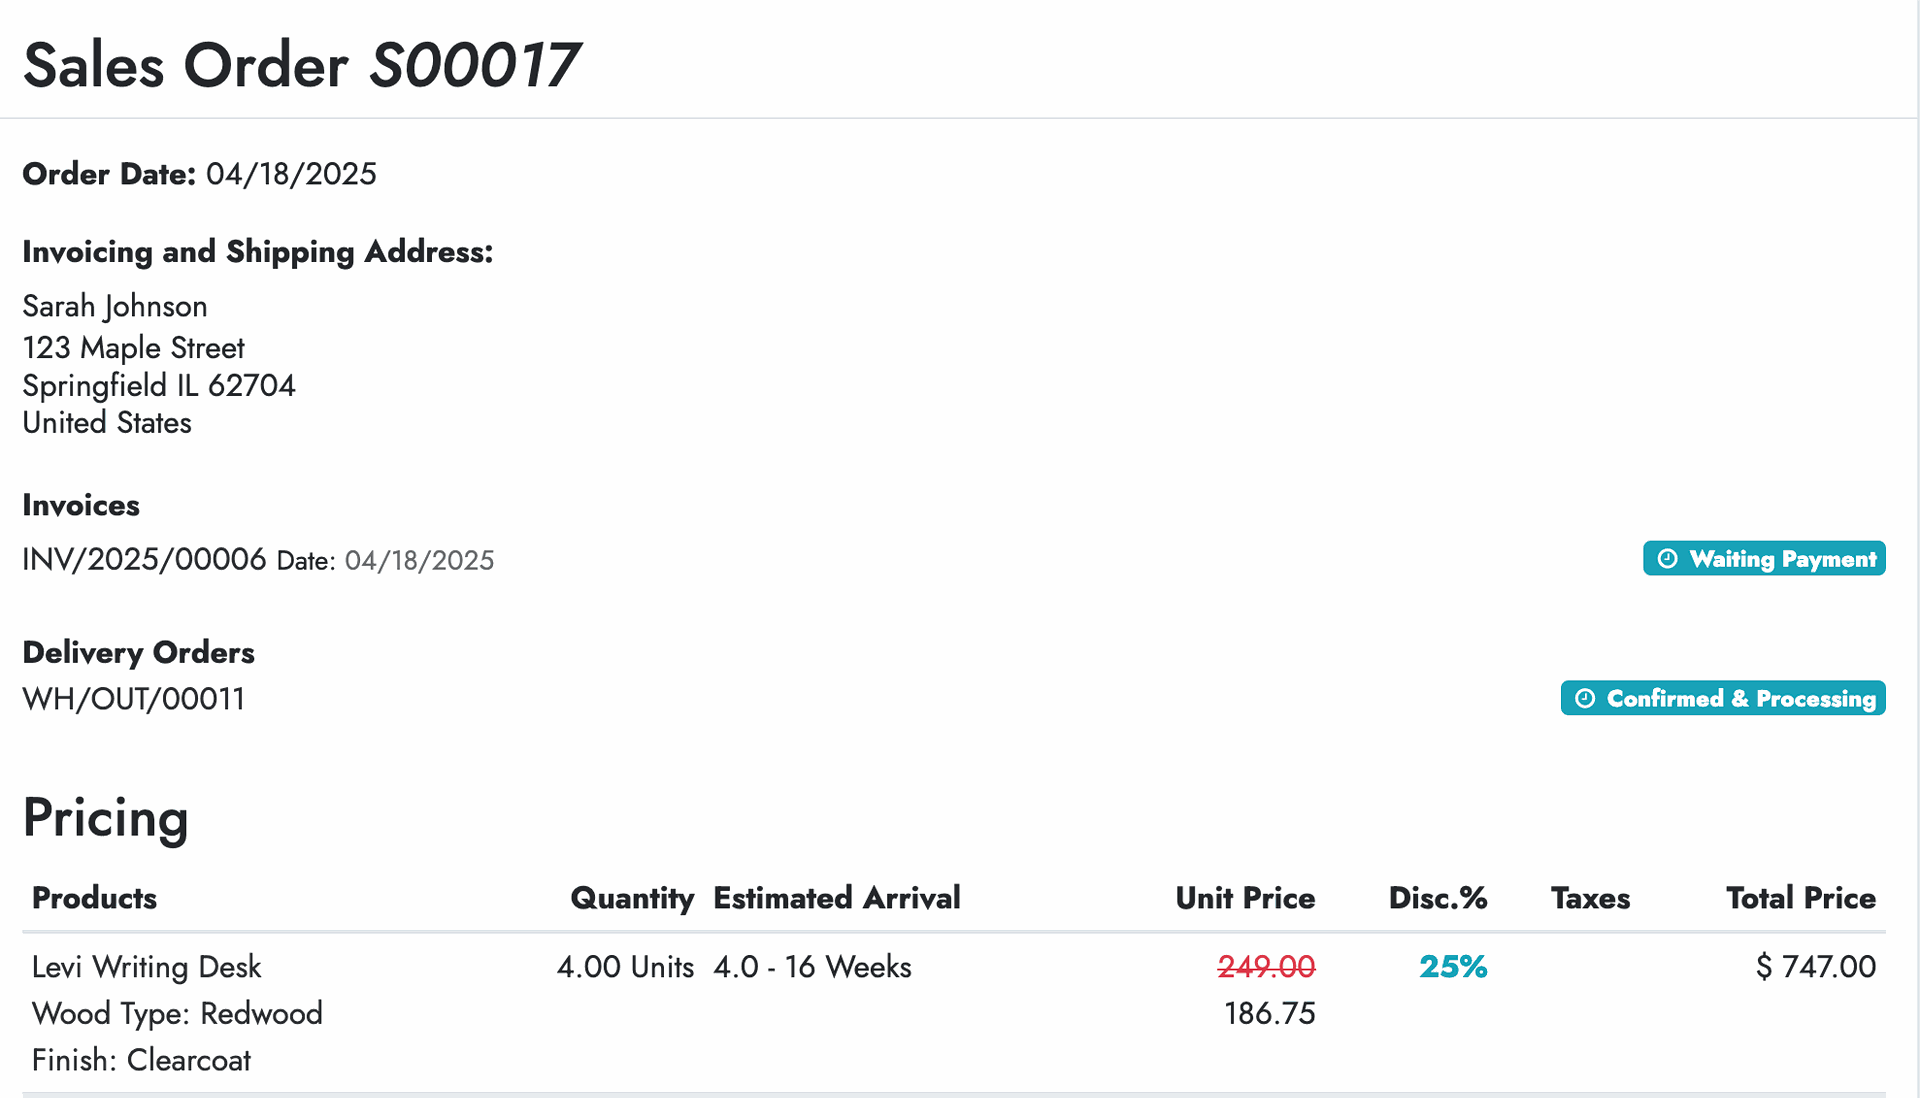The width and height of the screenshot is (1920, 1098).
Task: Click the Quantity column header
Action: [632, 898]
